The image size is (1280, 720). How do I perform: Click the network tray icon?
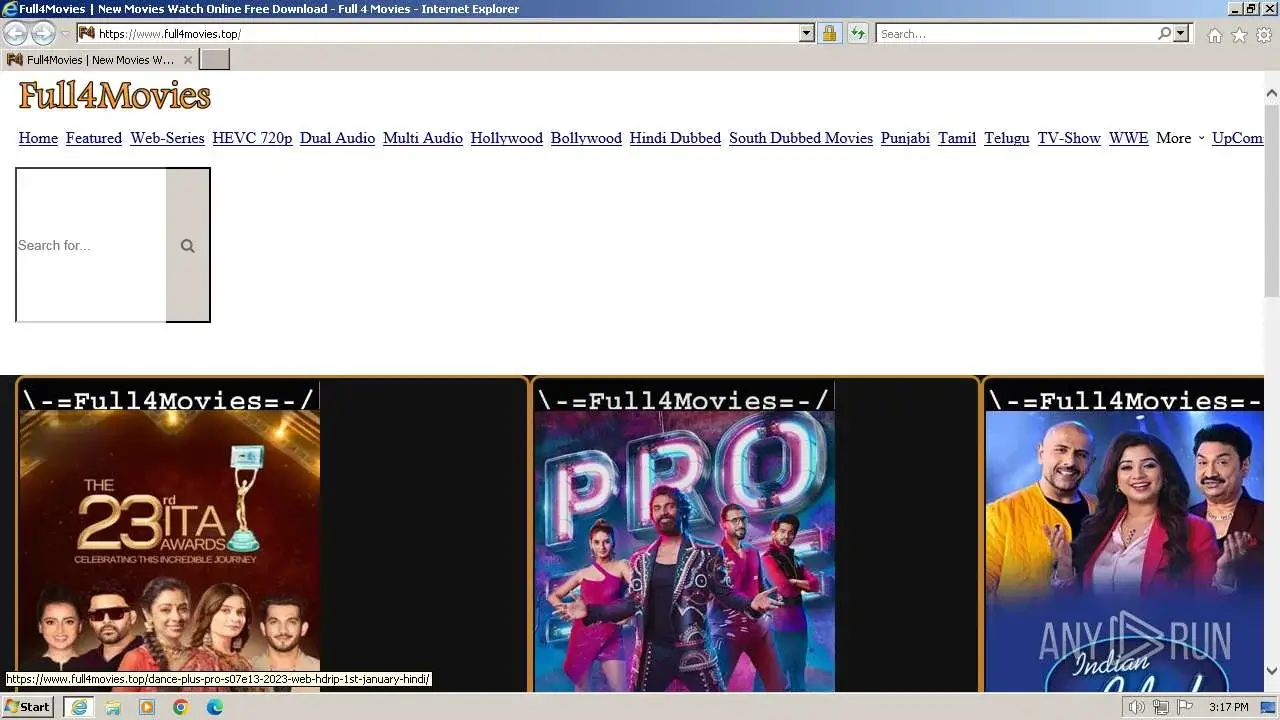pos(1161,707)
